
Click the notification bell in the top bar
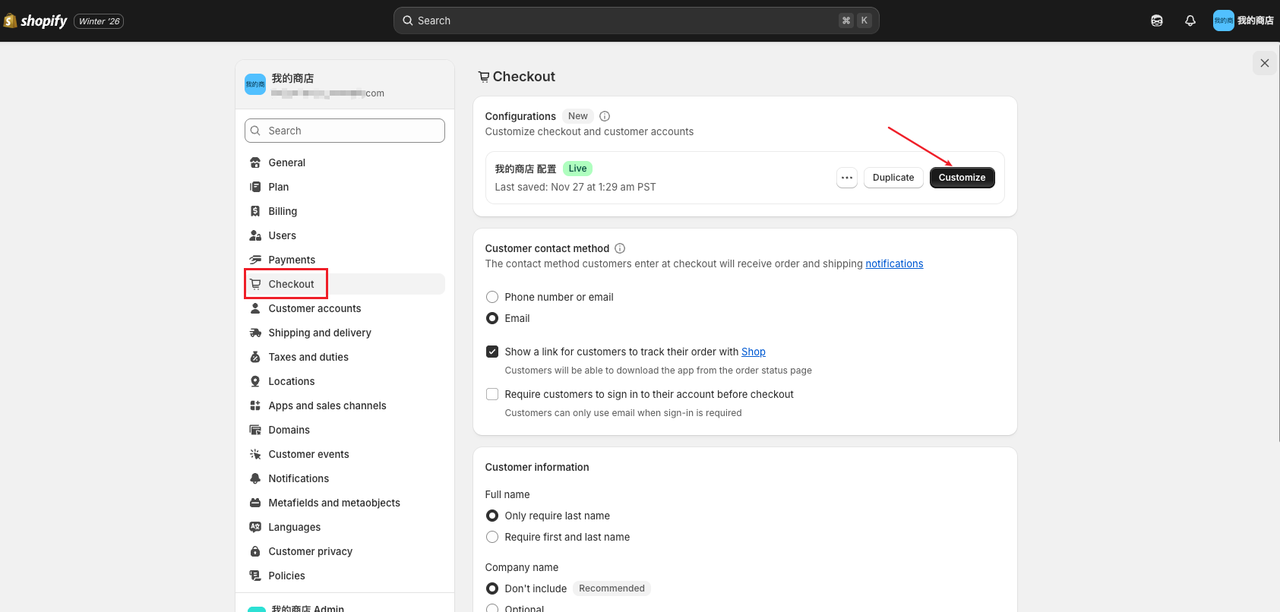point(1190,20)
